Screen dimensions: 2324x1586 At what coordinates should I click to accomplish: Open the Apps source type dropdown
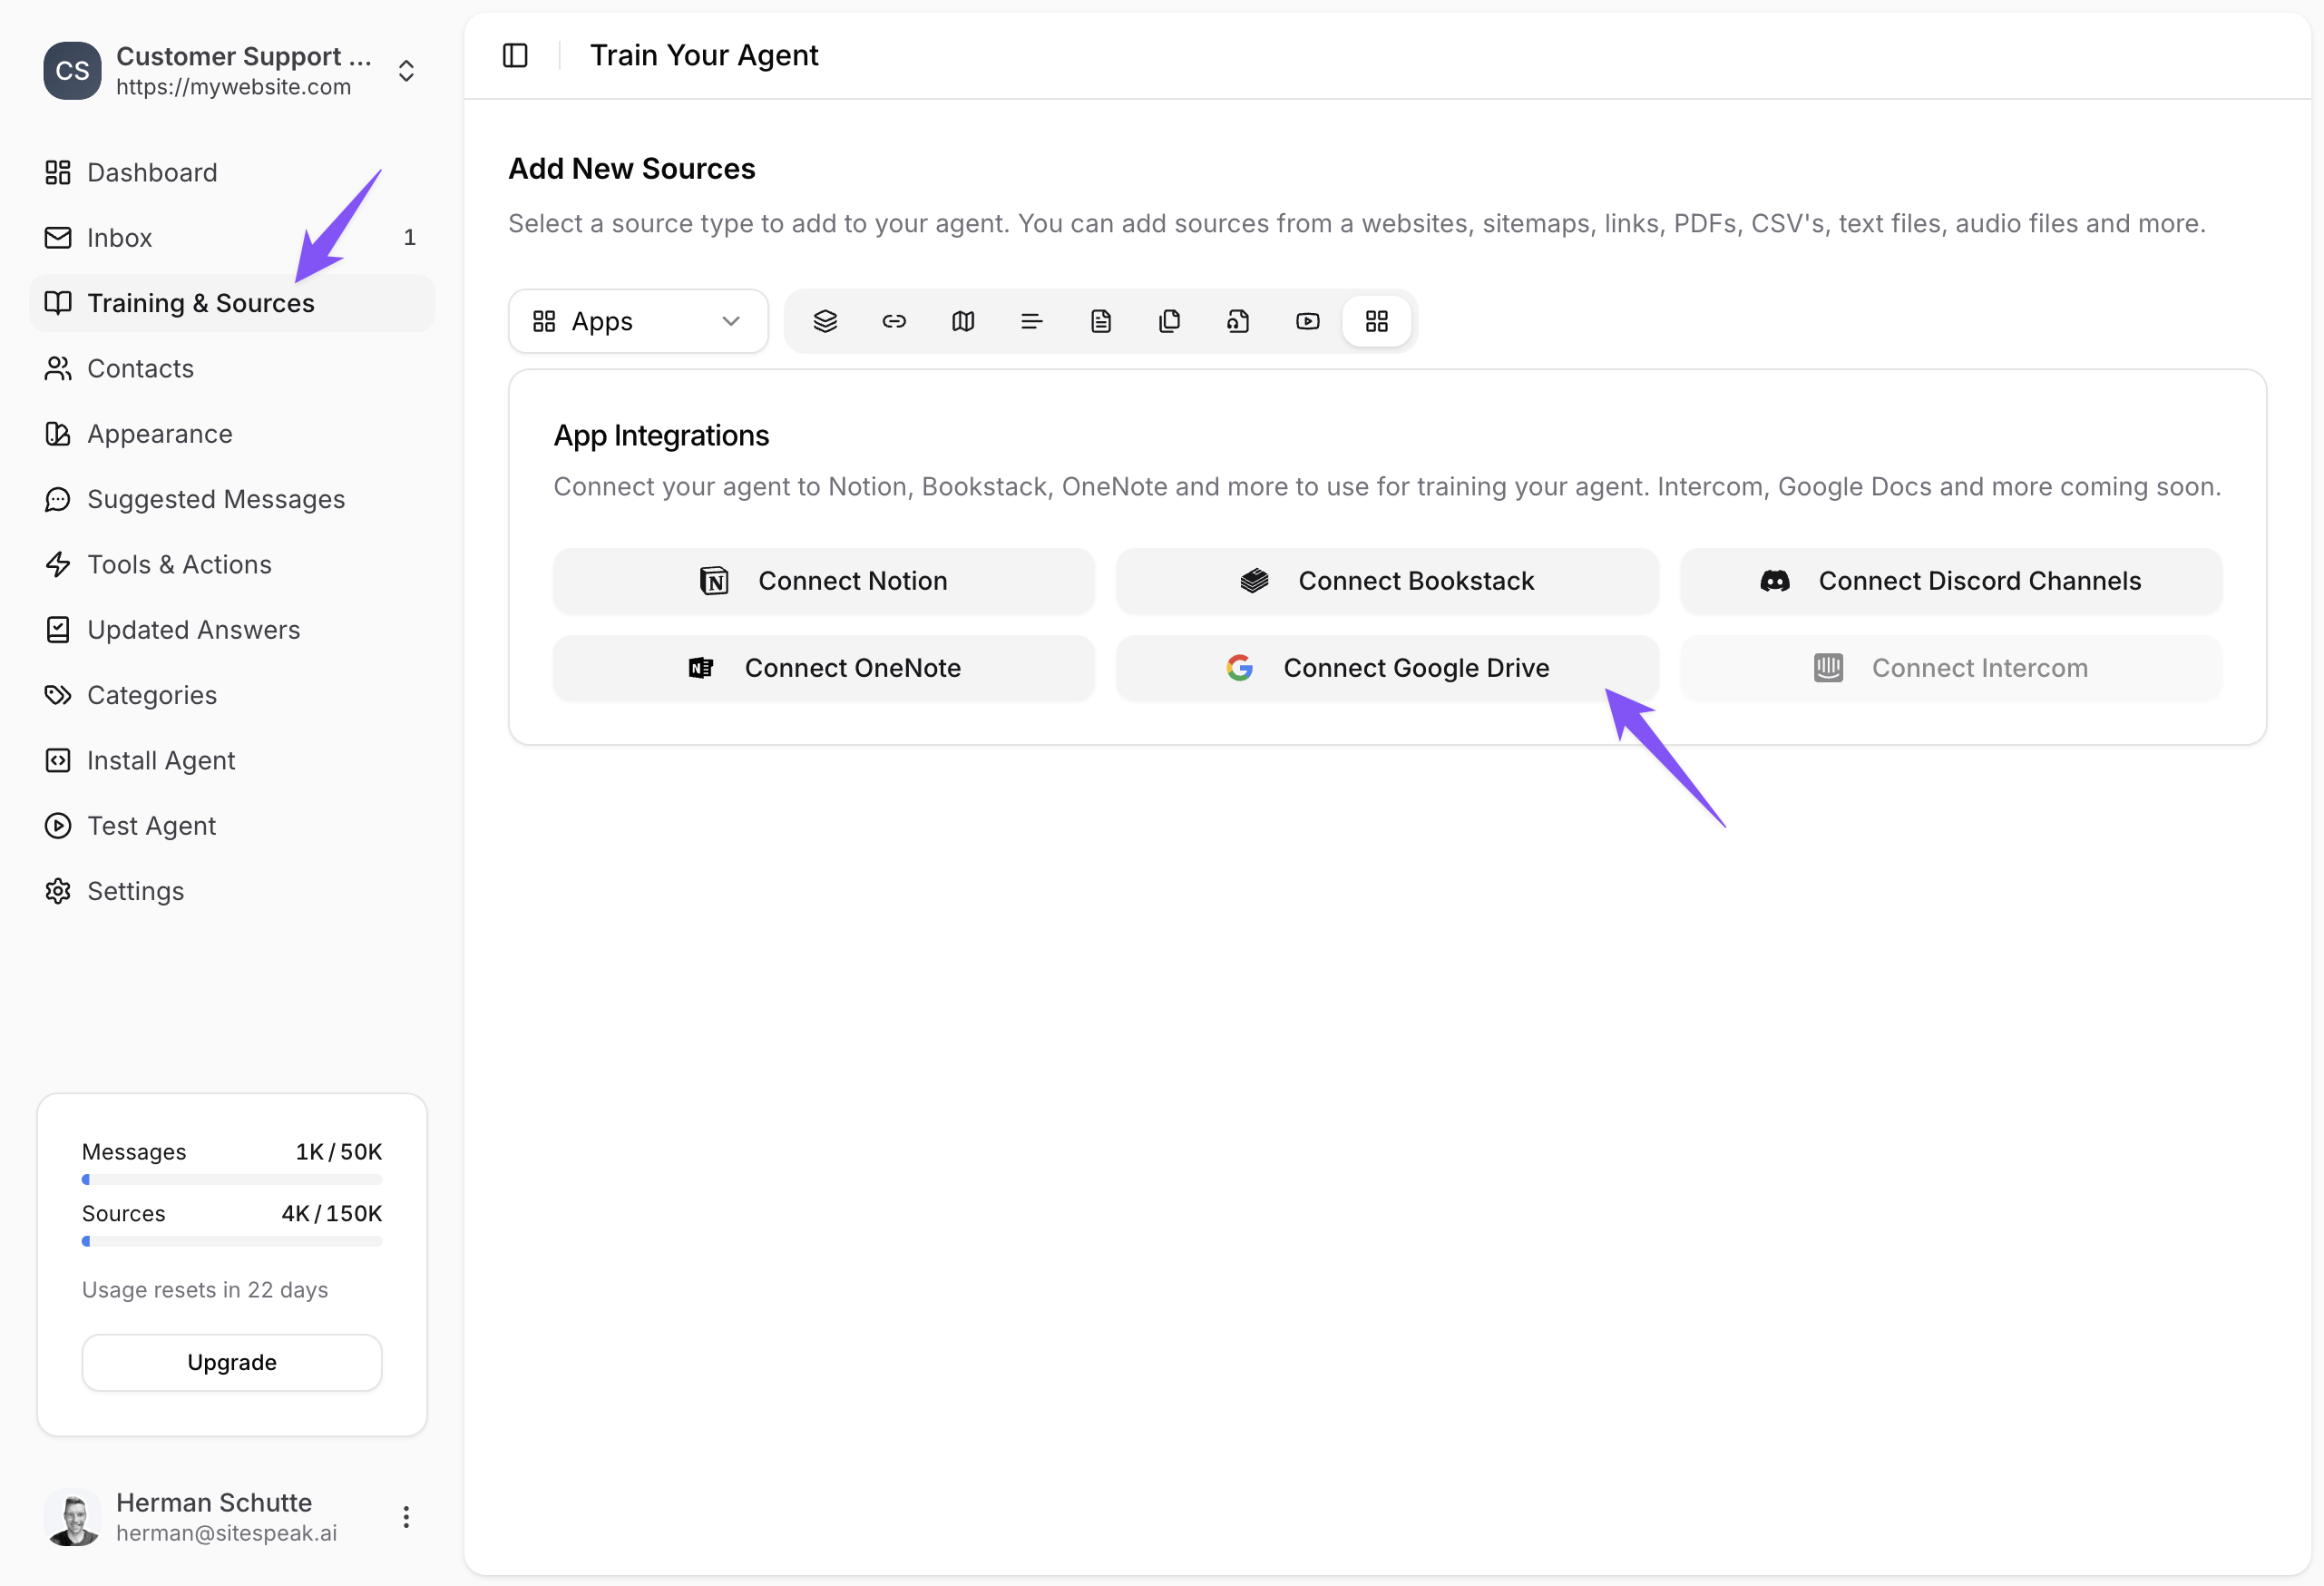[x=638, y=321]
